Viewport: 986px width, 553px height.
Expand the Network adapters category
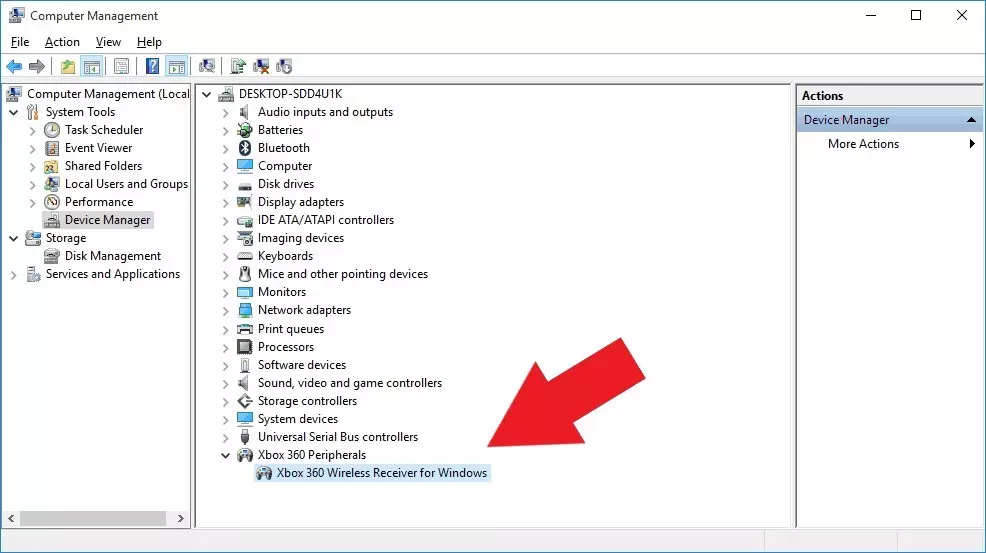point(226,310)
